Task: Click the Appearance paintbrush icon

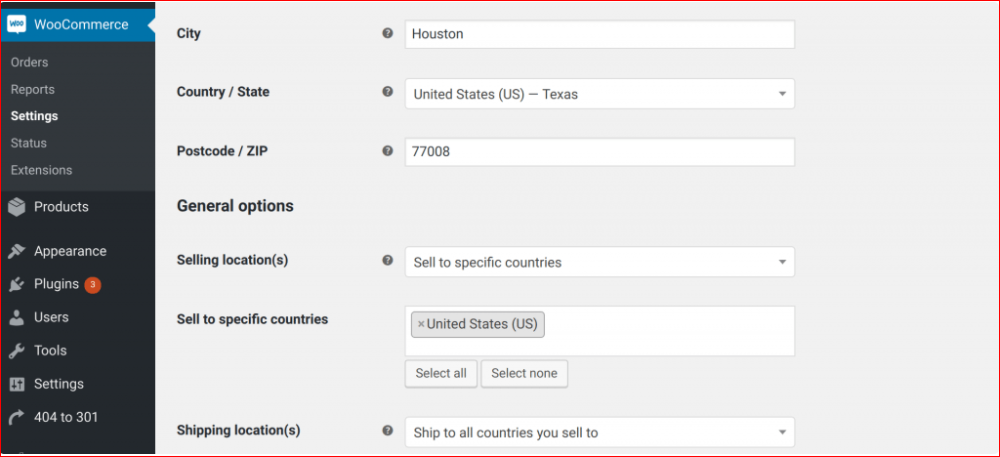Action: click(16, 251)
